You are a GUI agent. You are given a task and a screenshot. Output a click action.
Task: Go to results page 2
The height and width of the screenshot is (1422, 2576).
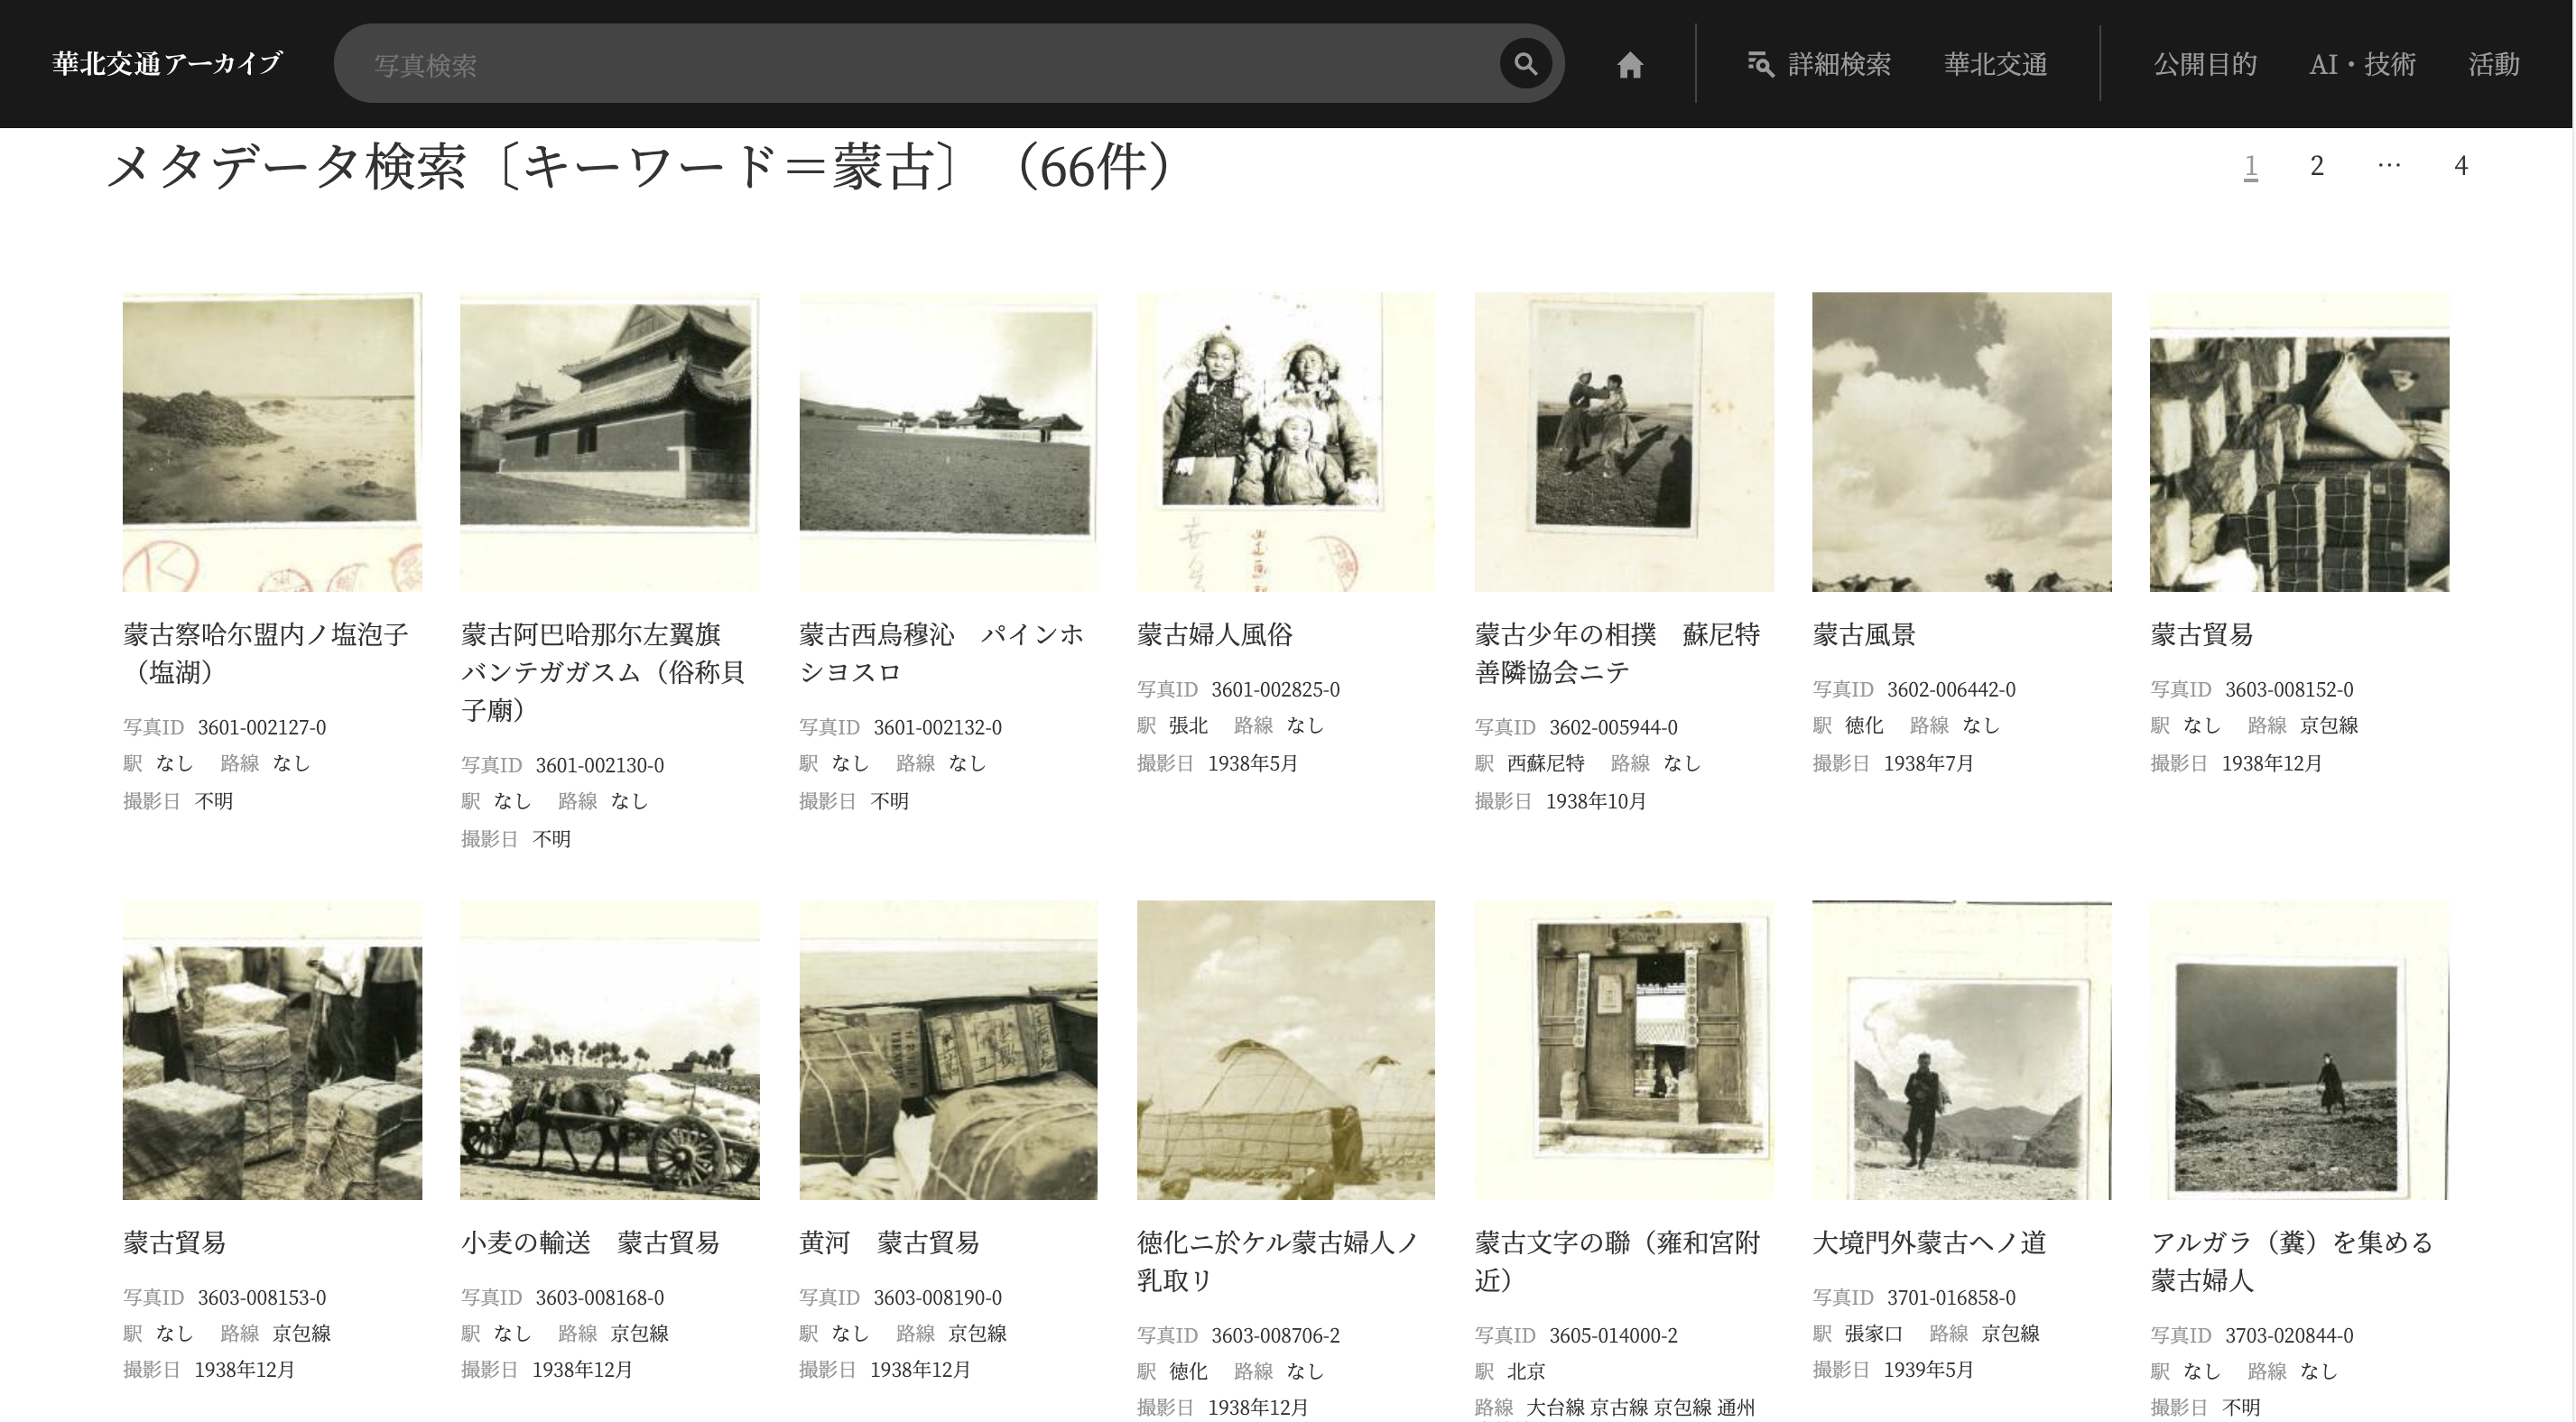click(2316, 166)
